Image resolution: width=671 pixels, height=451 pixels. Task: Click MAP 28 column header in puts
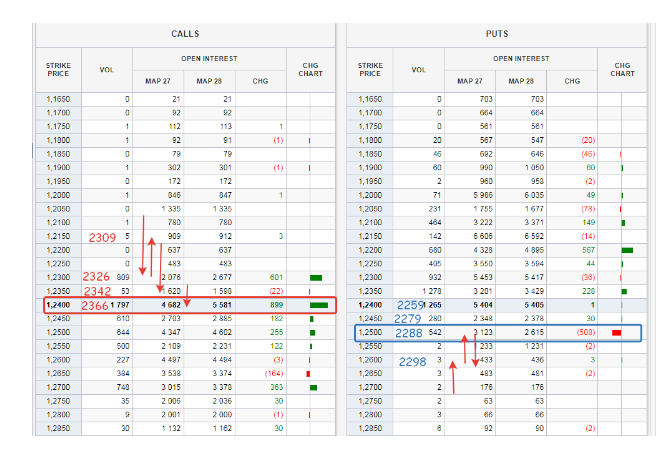click(520, 81)
